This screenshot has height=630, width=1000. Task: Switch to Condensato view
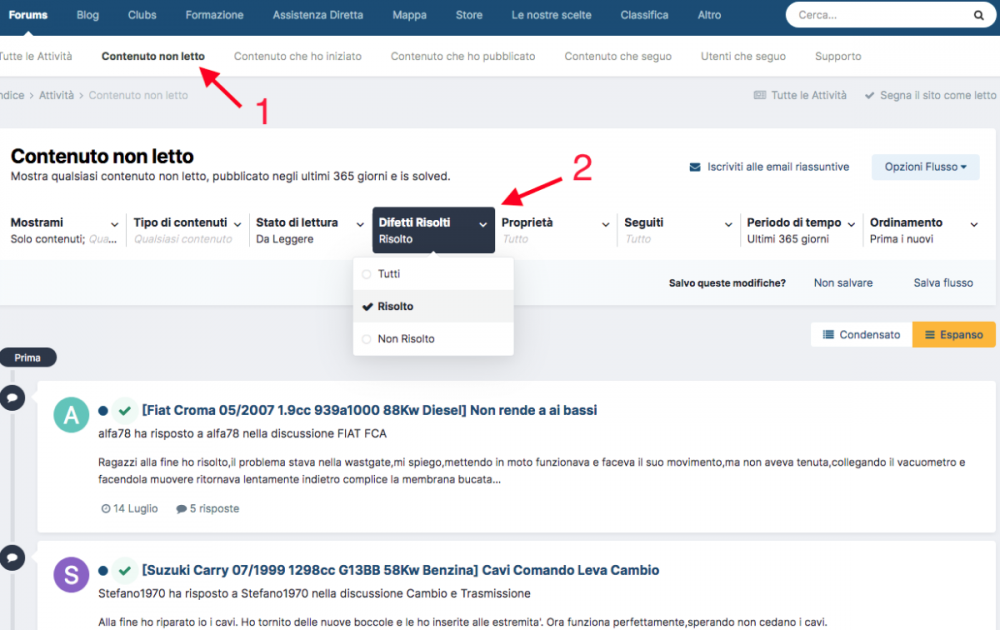[861, 335]
